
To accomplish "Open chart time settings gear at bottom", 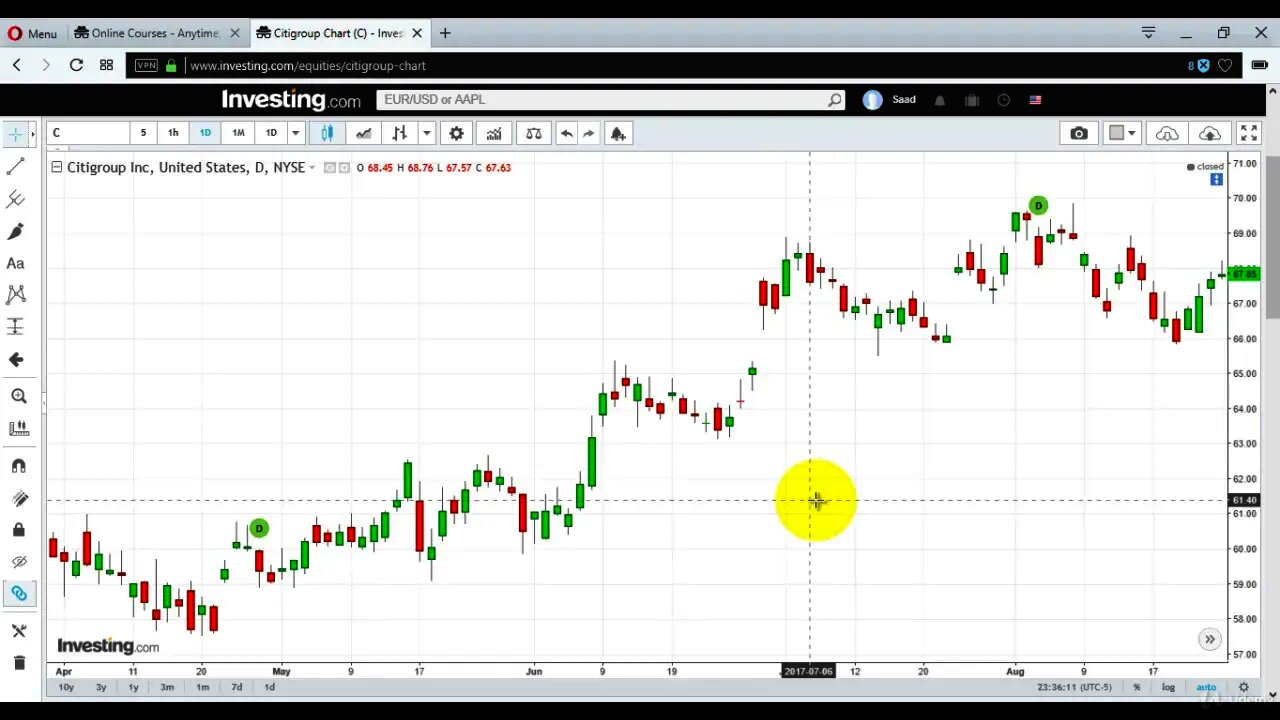I will coord(1244,687).
